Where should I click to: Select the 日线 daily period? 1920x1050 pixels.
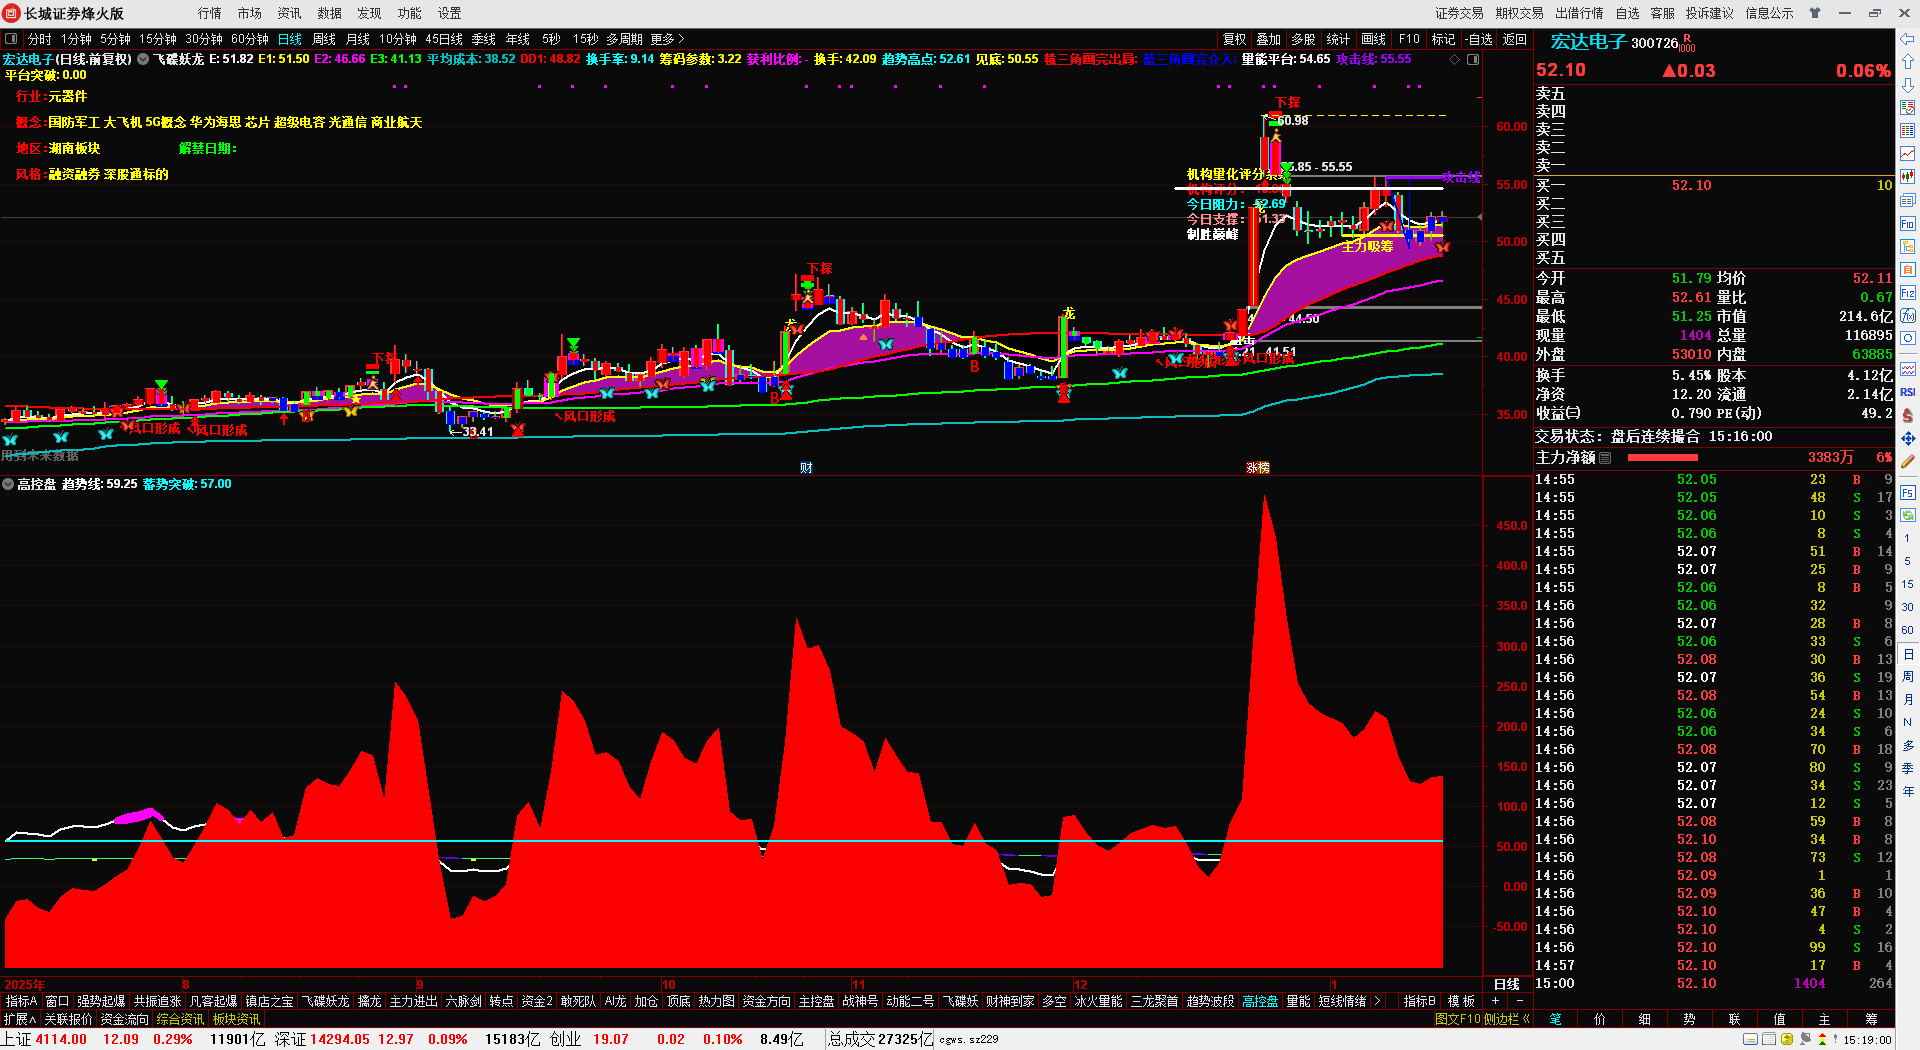290,39
